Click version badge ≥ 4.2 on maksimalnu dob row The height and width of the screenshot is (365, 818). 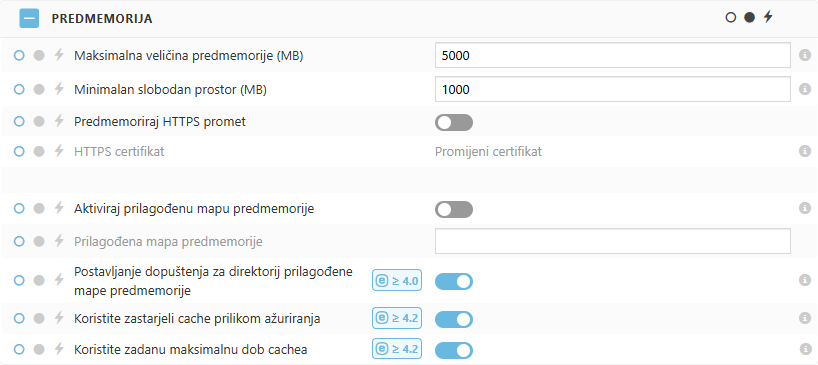pos(397,349)
